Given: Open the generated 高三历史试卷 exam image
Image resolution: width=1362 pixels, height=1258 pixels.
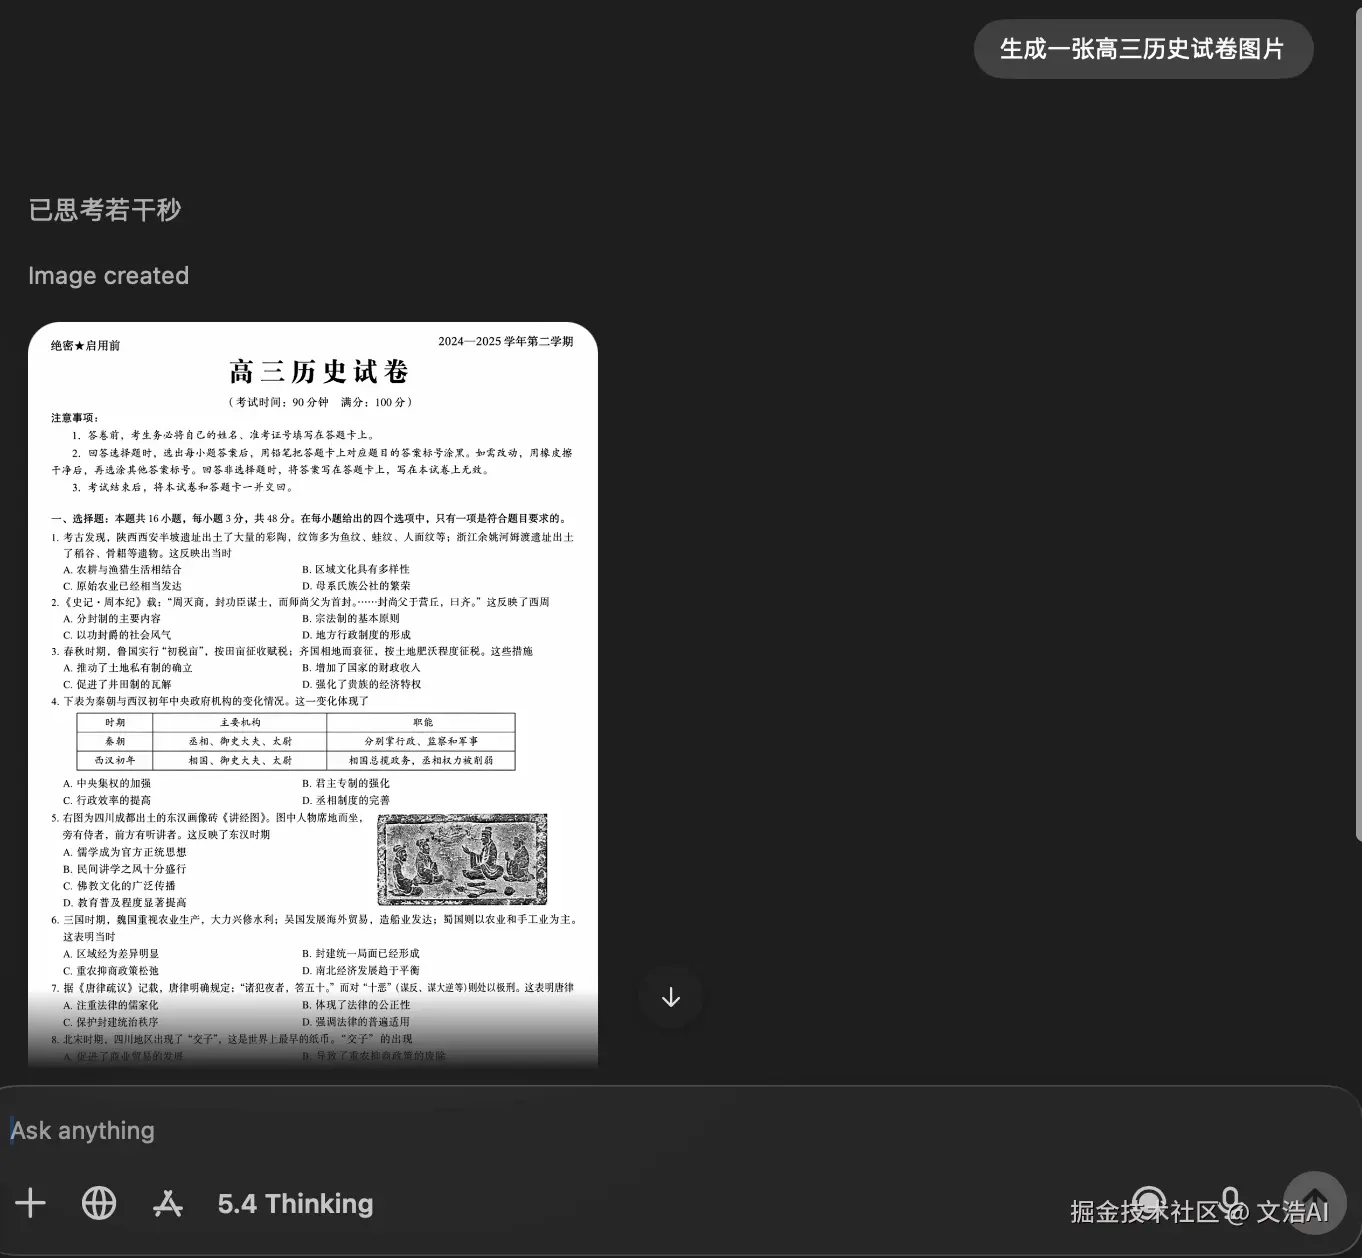Looking at the screenshot, I should (312, 695).
